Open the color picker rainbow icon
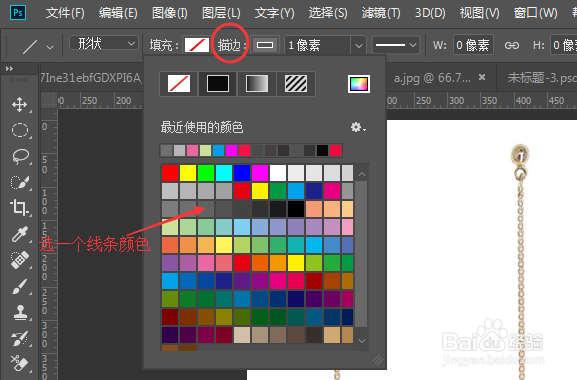577x380 pixels. click(x=359, y=84)
